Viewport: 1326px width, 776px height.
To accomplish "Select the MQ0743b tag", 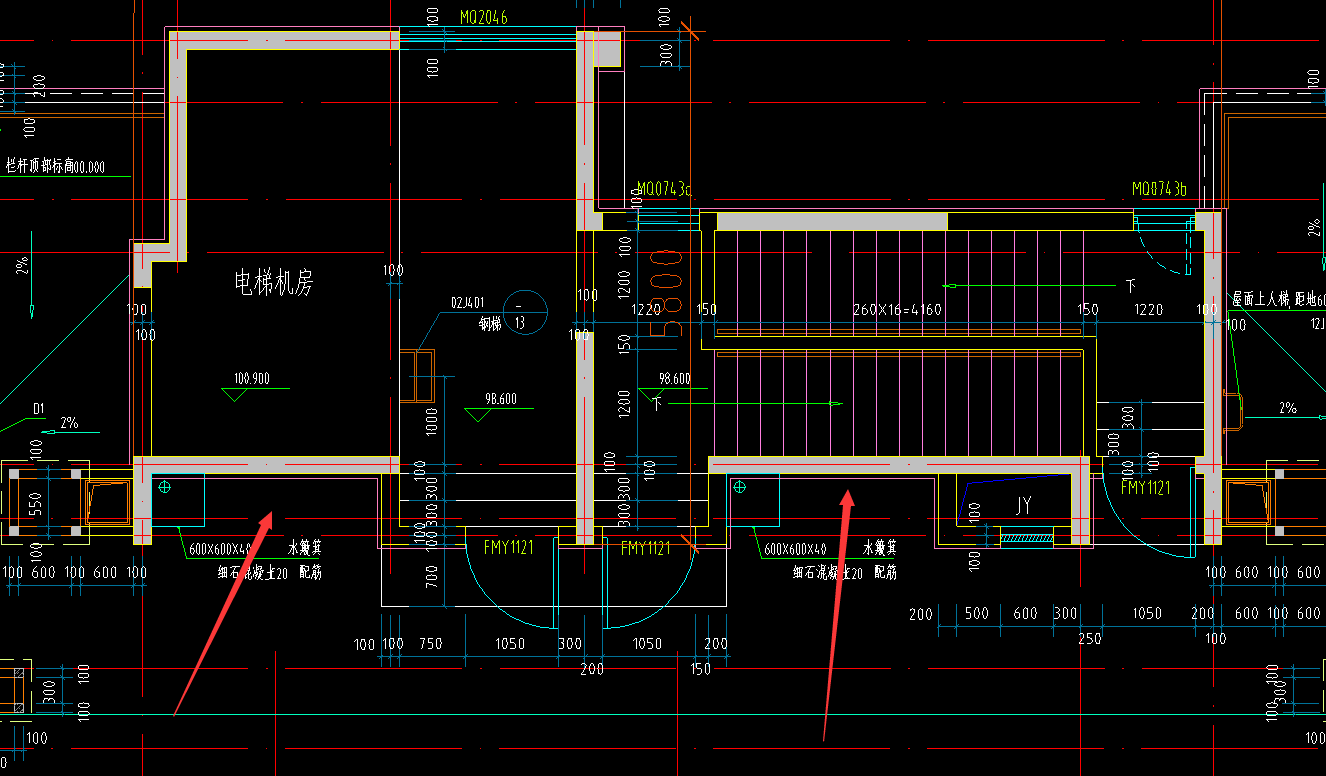I will (x=1159, y=189).
